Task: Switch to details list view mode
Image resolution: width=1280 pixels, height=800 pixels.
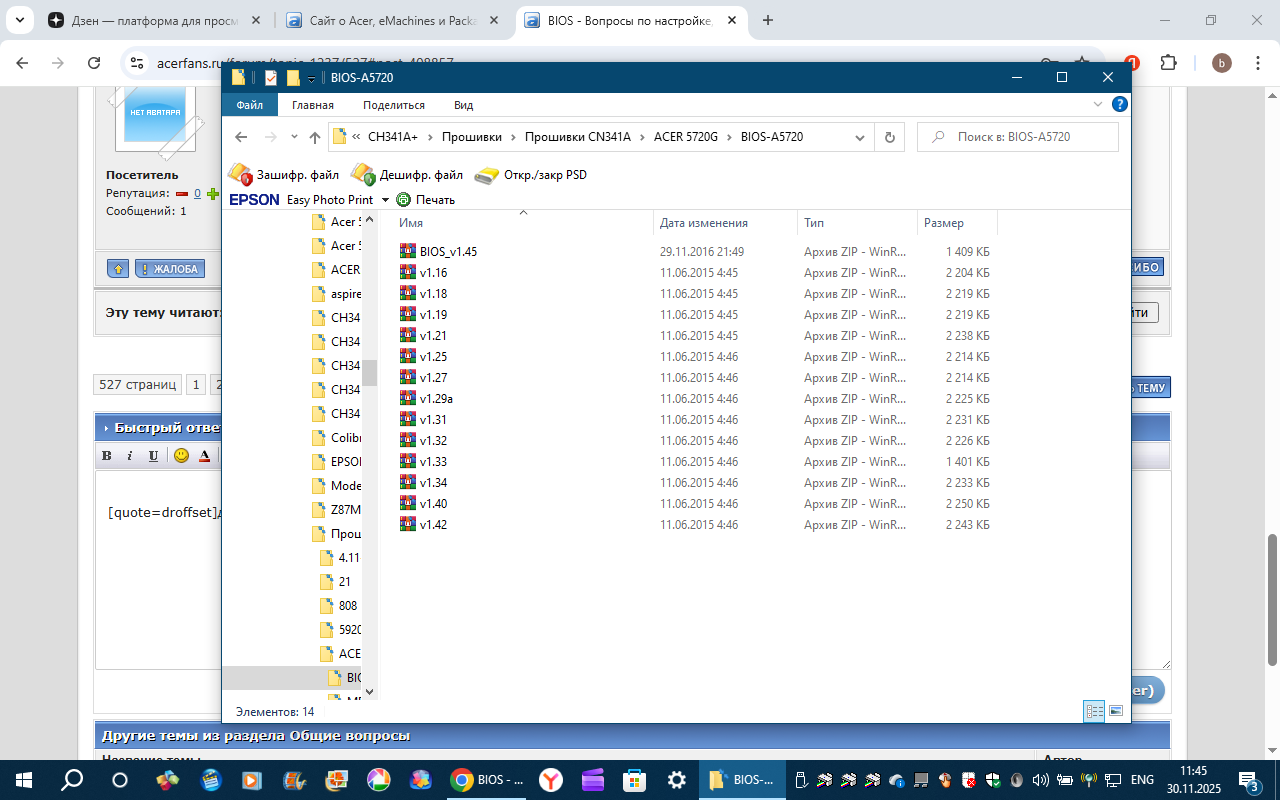Action: tap(1094, 711)
